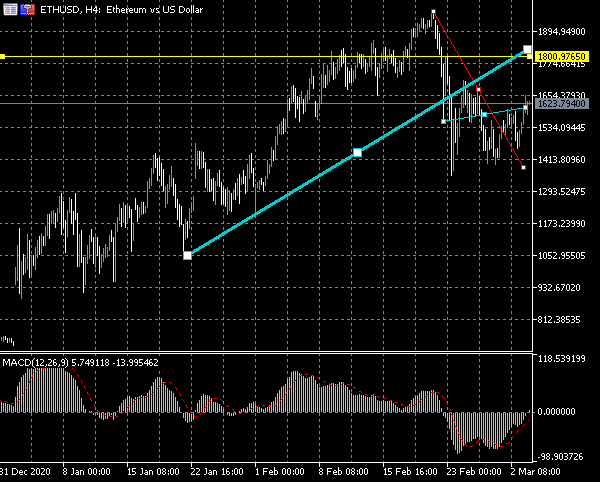Screen dimensions: 600x482
Task: Click MACD scale value 118.539199
Action: 561,359
